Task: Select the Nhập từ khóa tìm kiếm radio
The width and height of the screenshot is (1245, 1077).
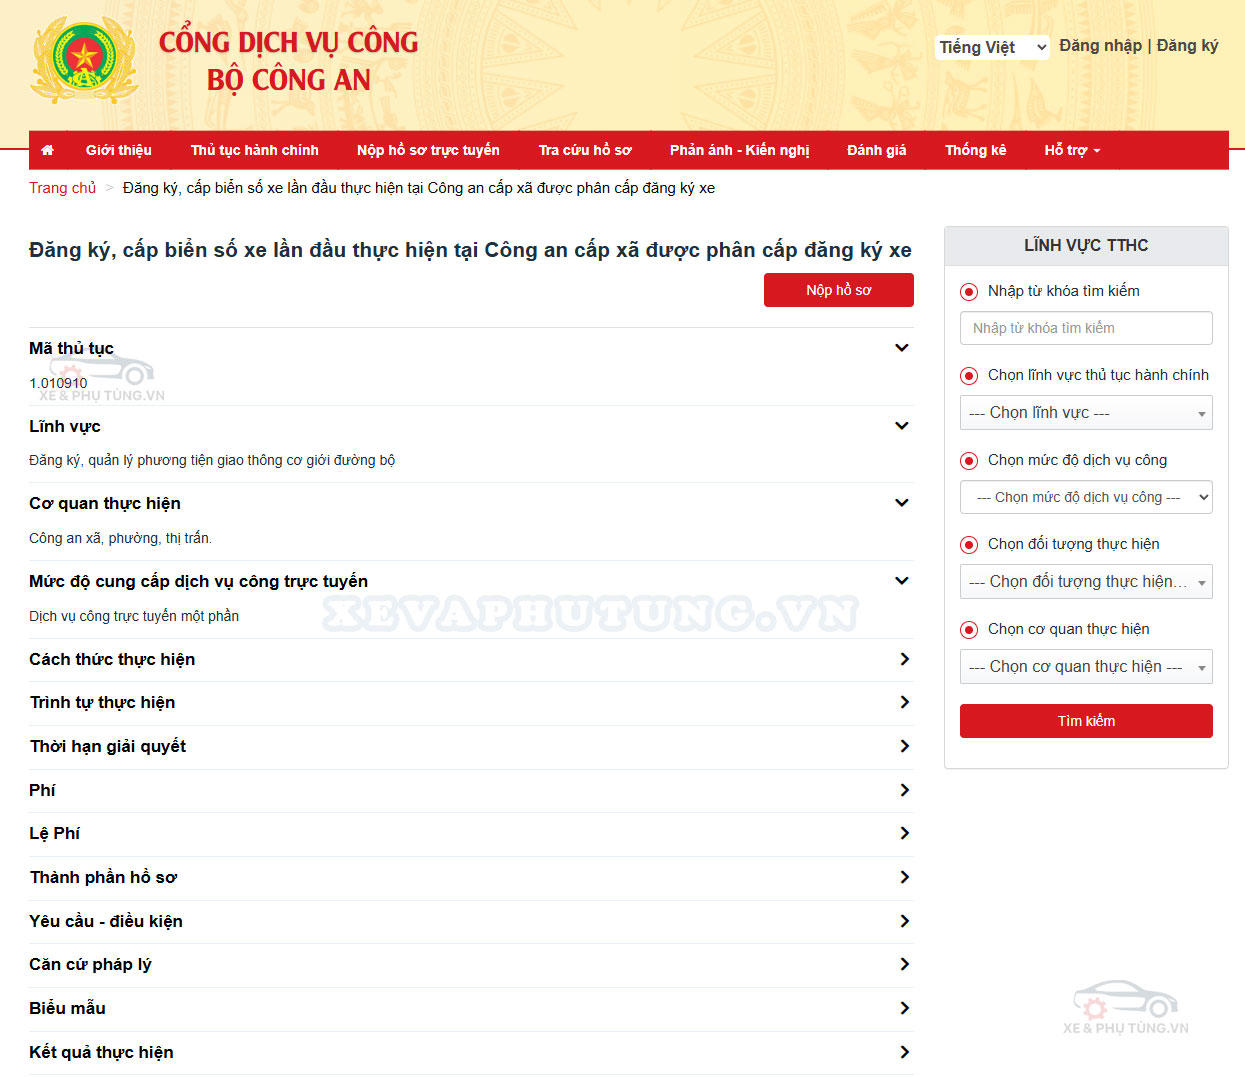Action: coord(968,292)
